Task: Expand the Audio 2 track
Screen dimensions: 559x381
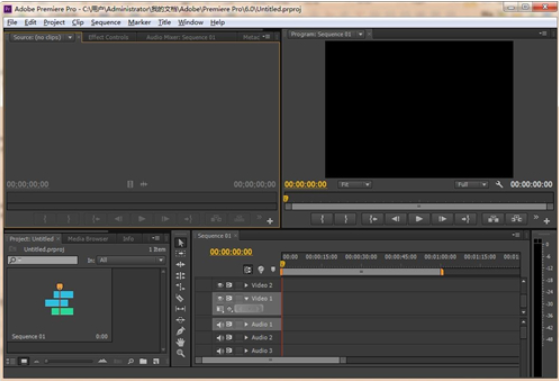Action: pos(246,338)
